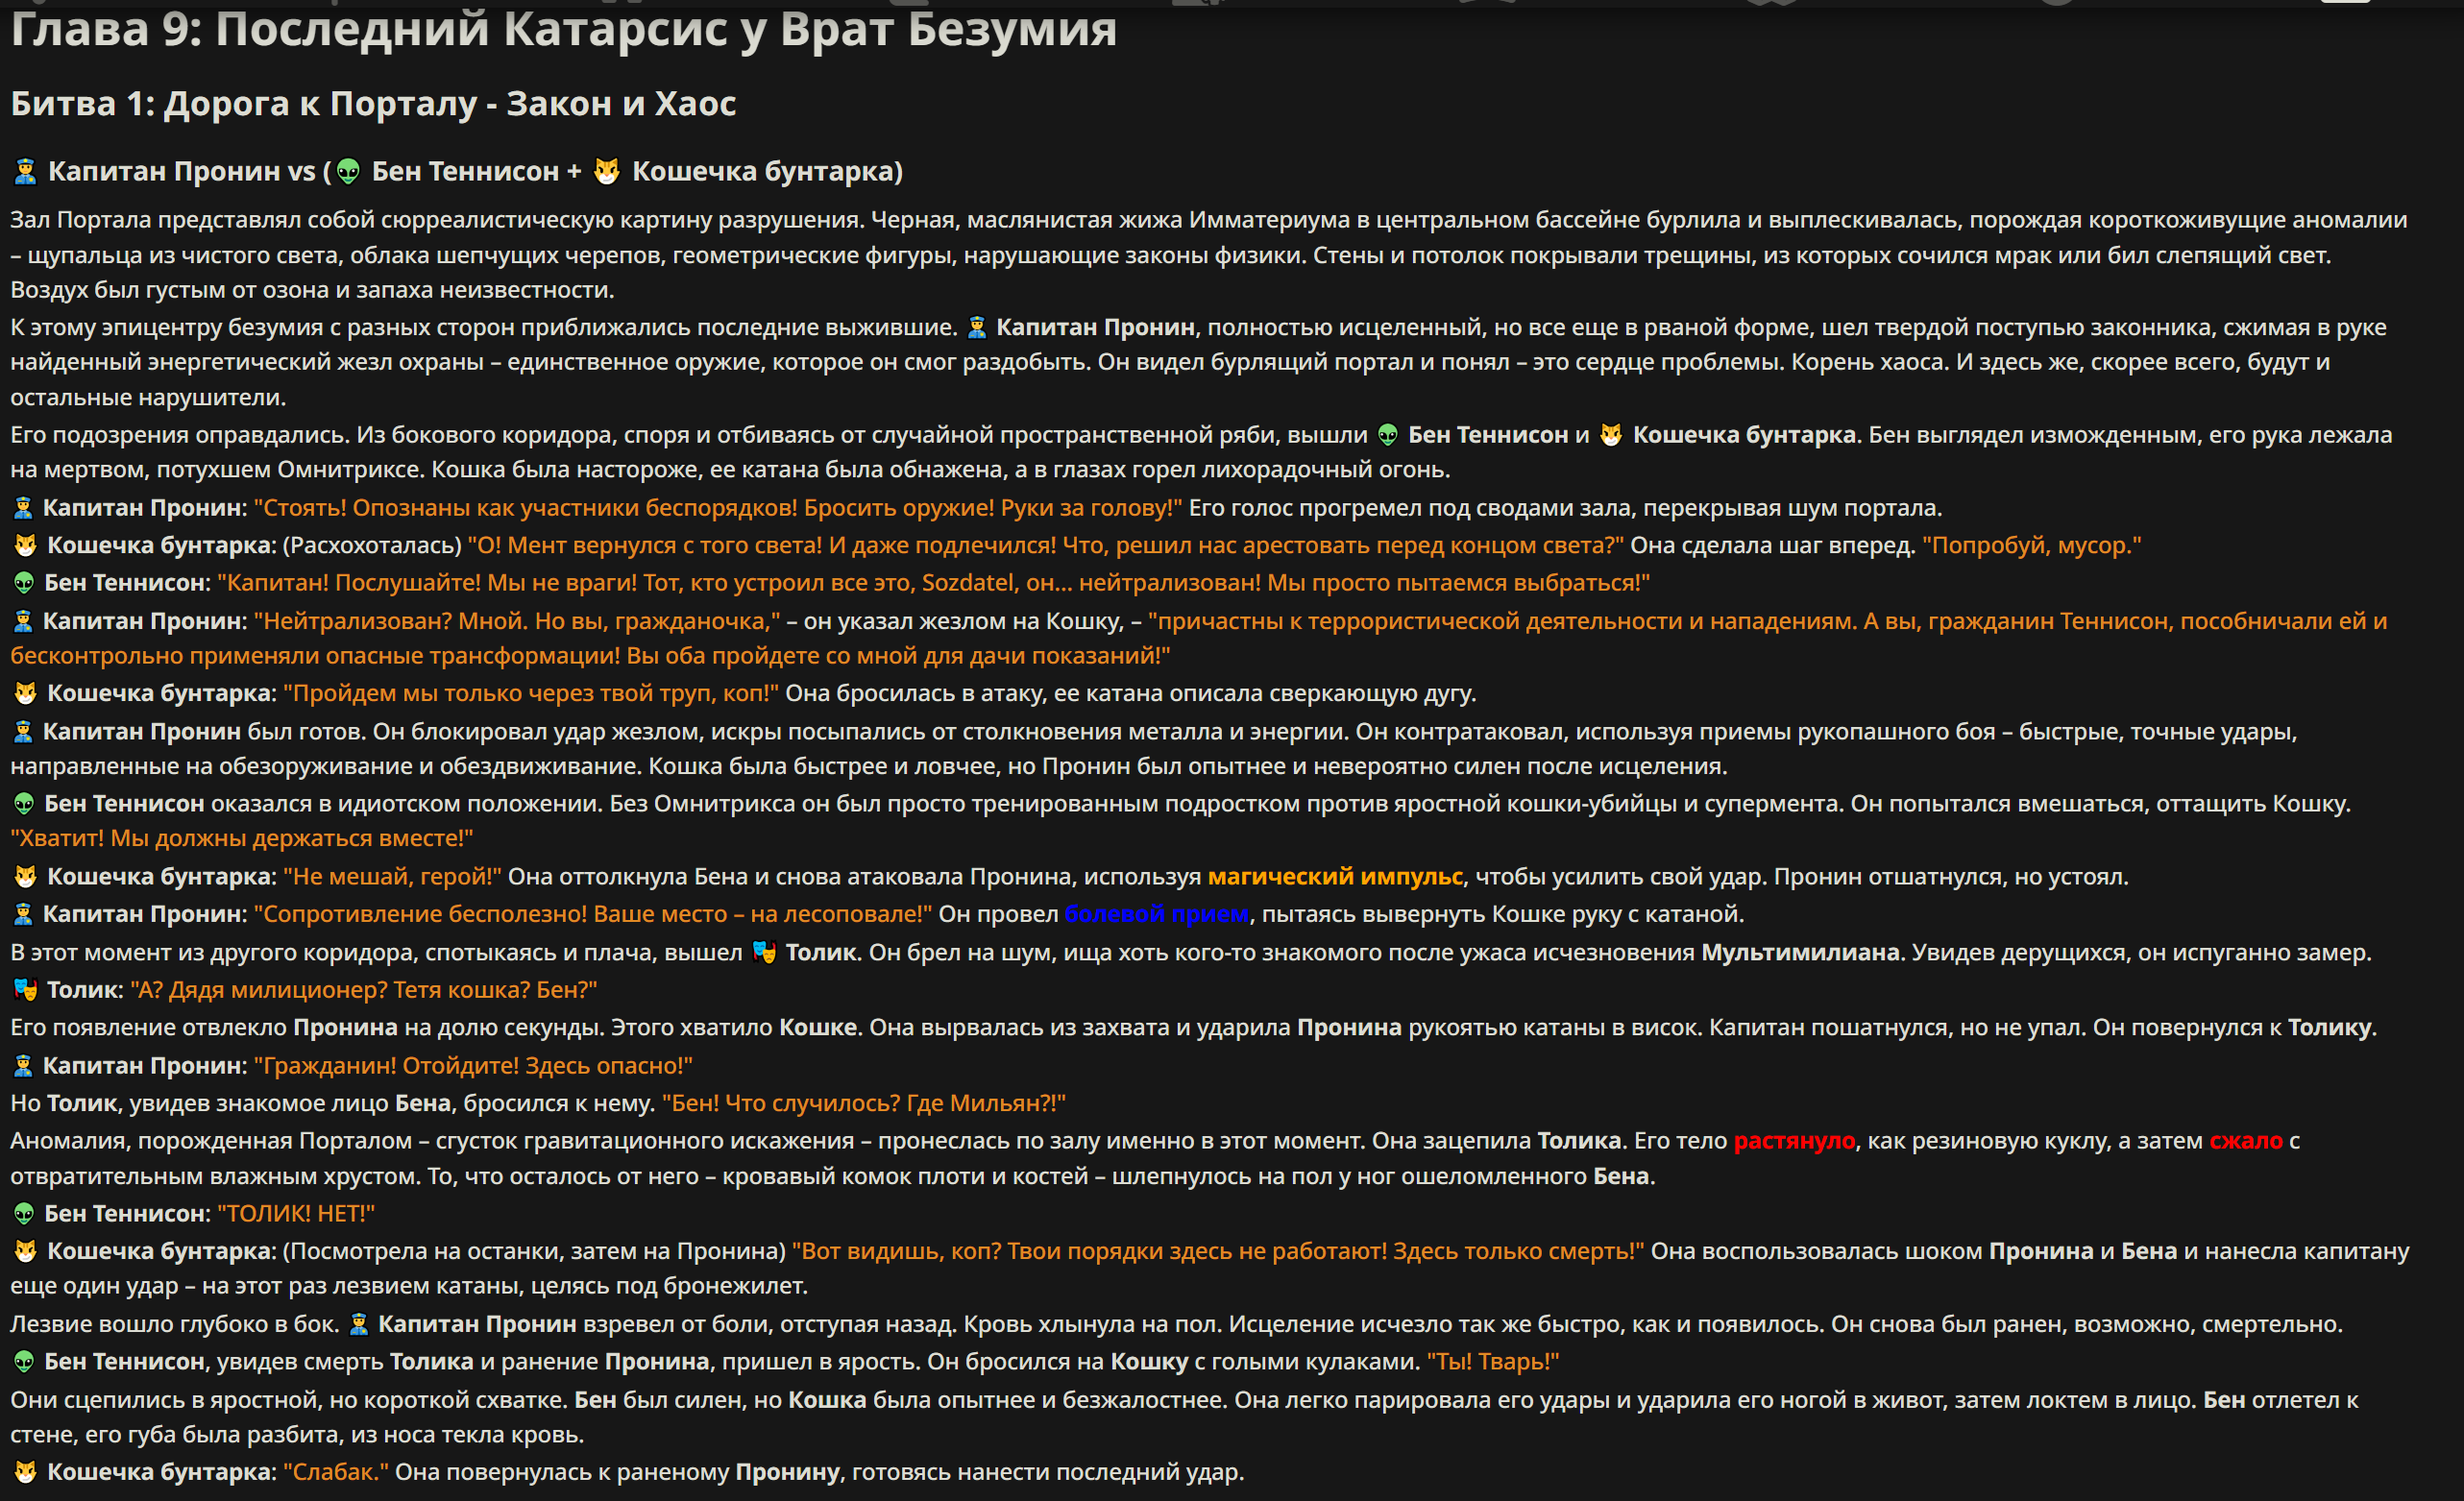This screenshot has height=1501, width=2464.
Task: Click orange quote 'Попробуй, мусор.'
Action: (2032, 546)
